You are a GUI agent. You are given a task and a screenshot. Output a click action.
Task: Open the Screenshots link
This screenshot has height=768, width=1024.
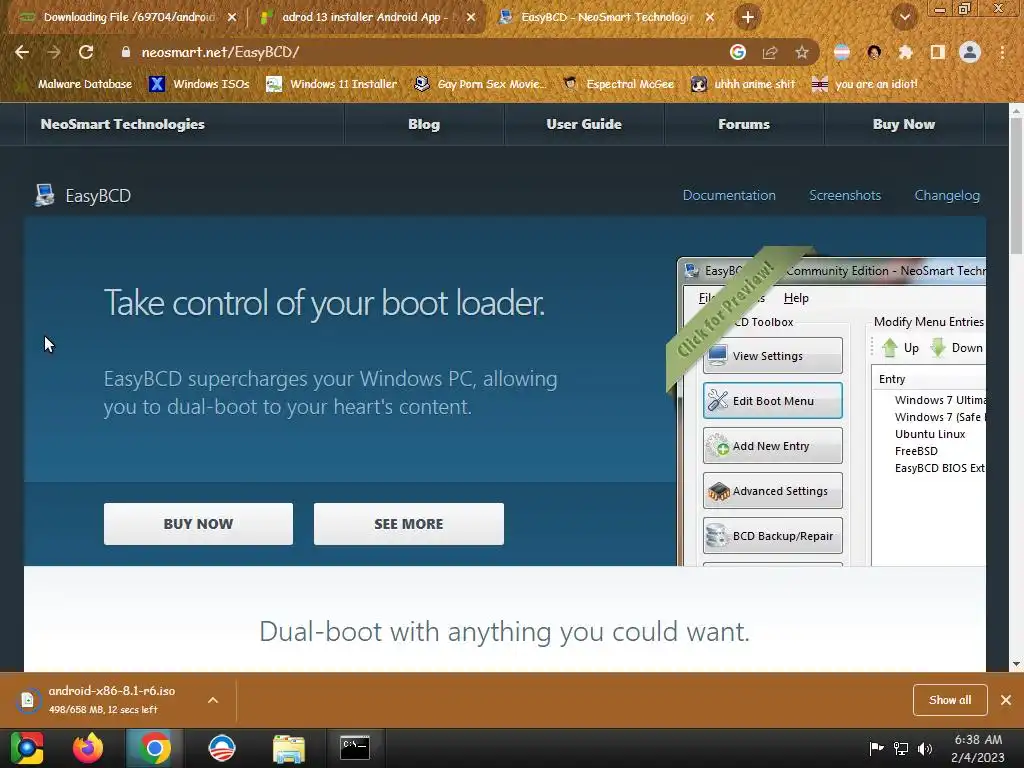pos(844,195)
